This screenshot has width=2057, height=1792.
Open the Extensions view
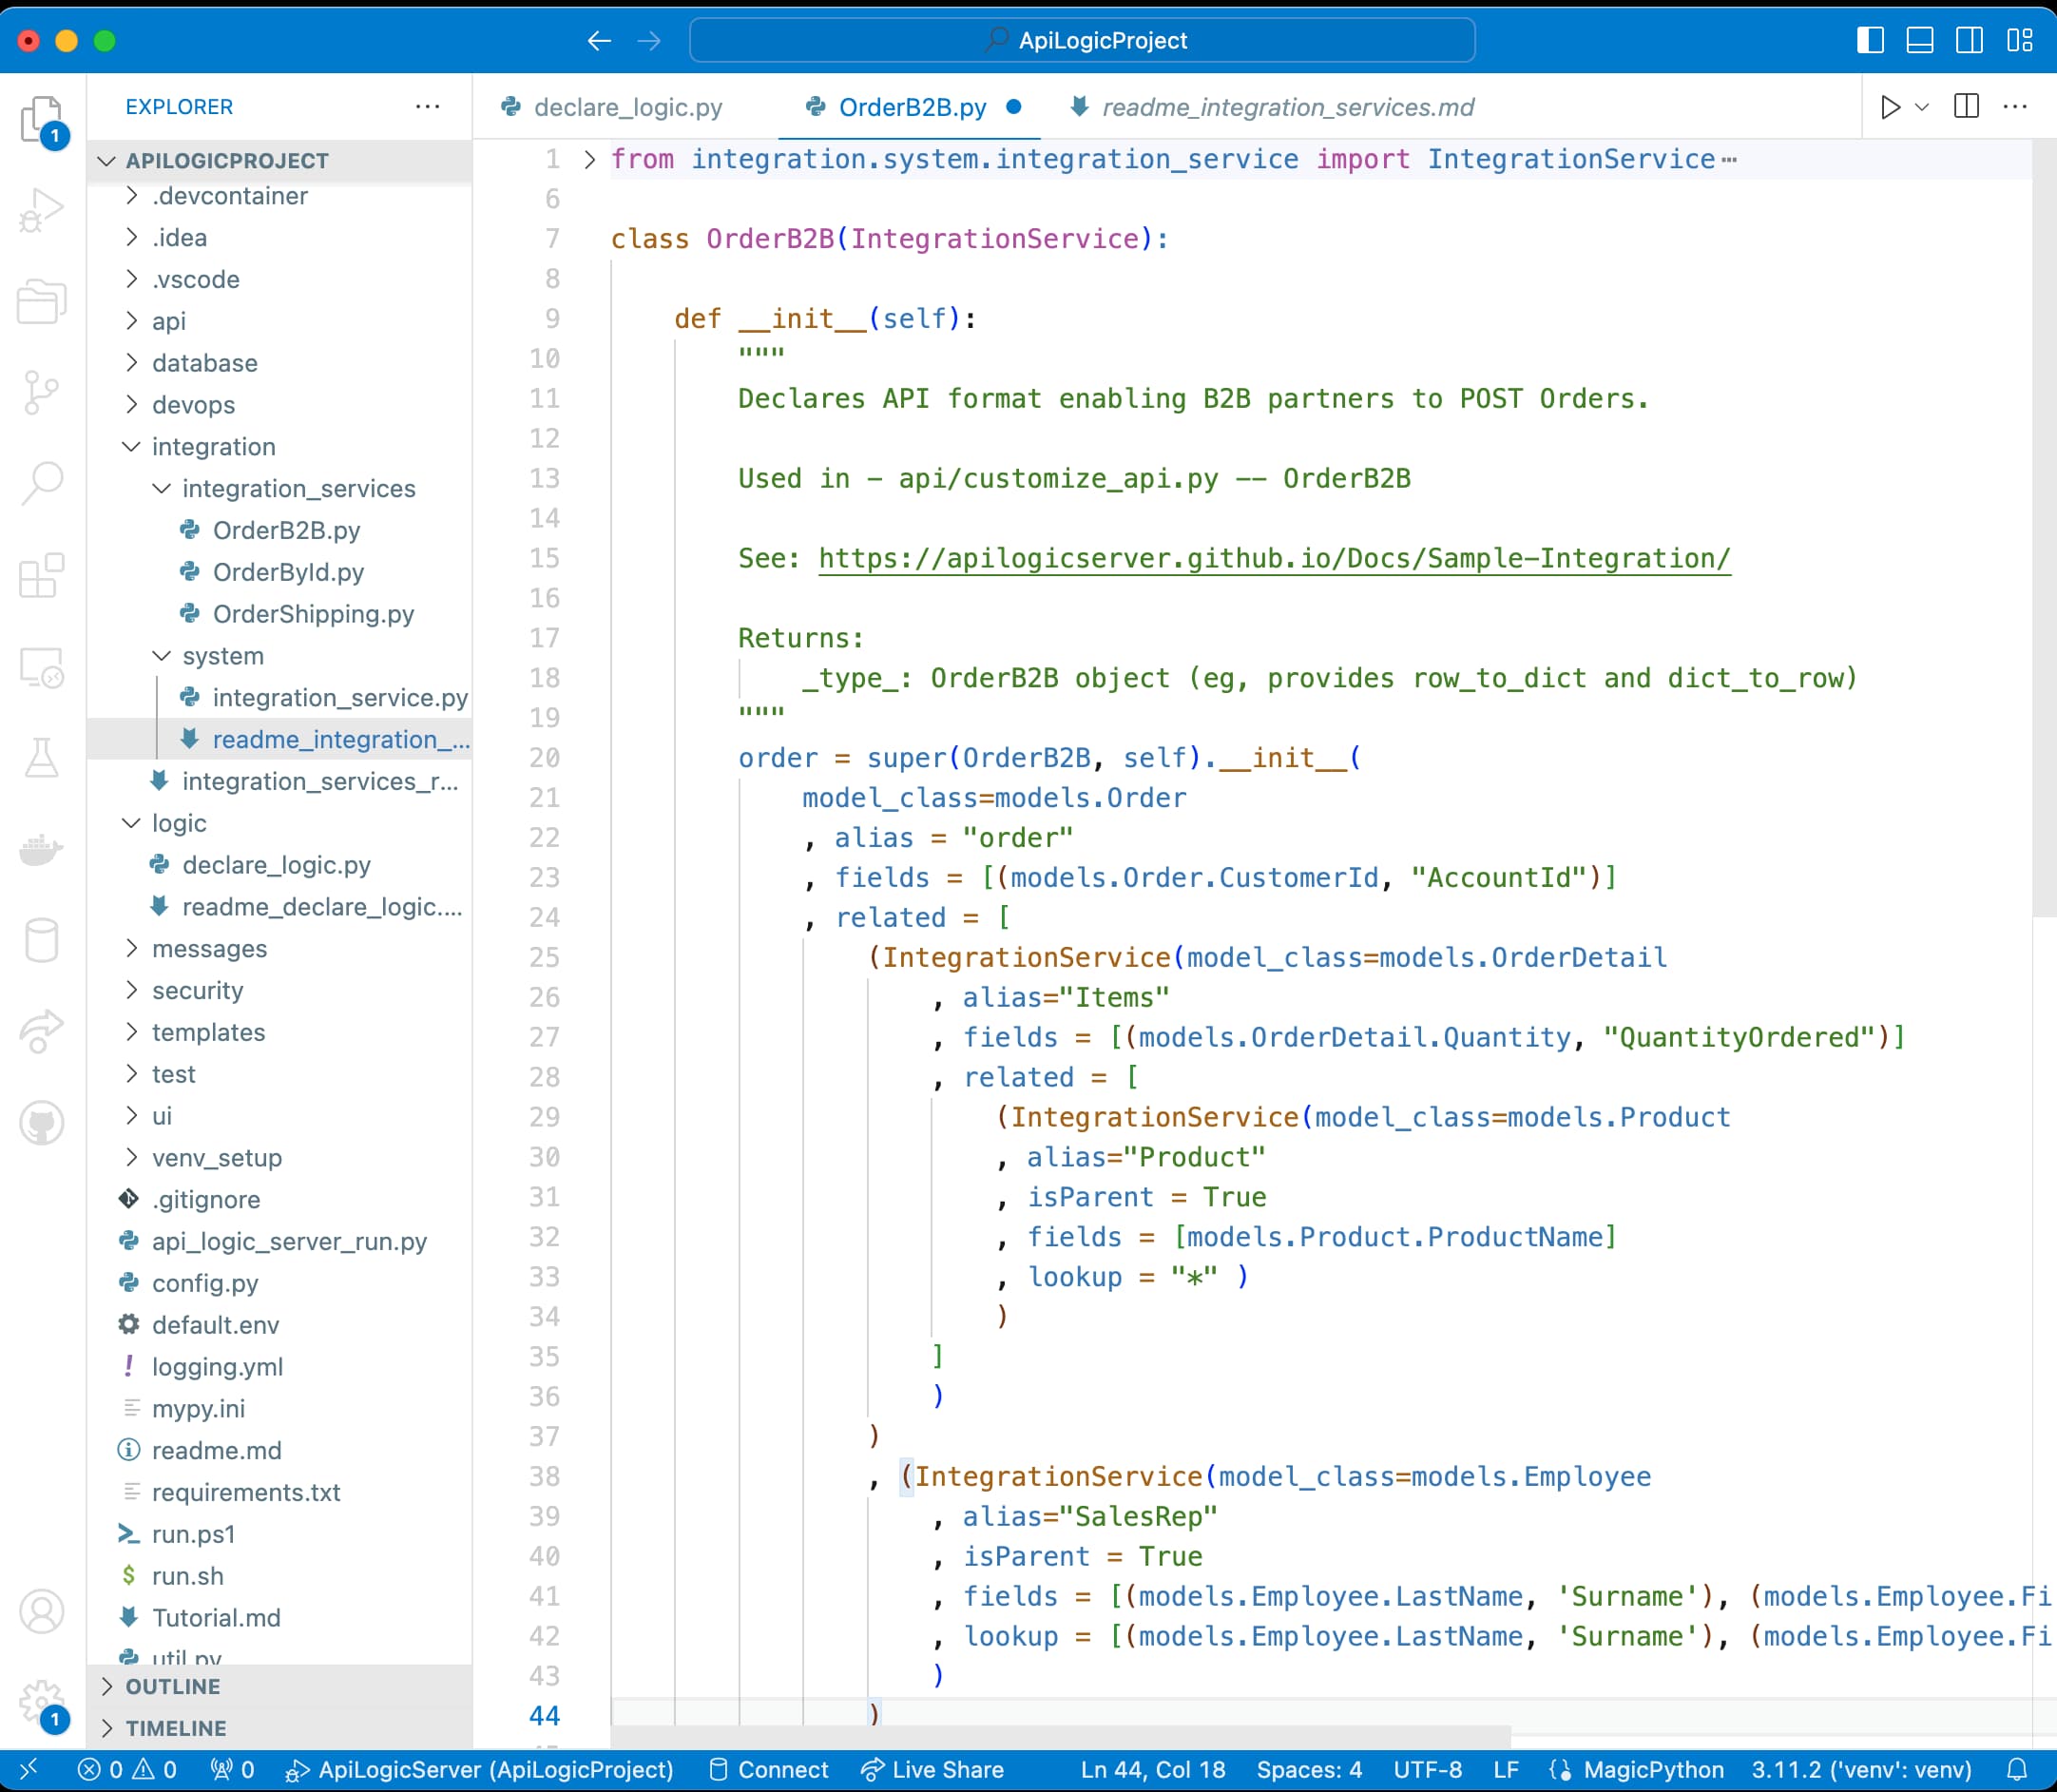click(x=41, y=575)
